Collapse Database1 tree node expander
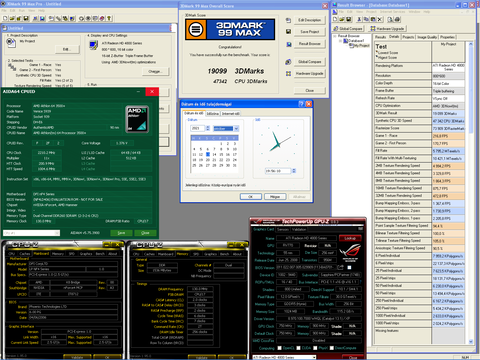This screenshot has height=360, width=480. click(x=340, y=41)
